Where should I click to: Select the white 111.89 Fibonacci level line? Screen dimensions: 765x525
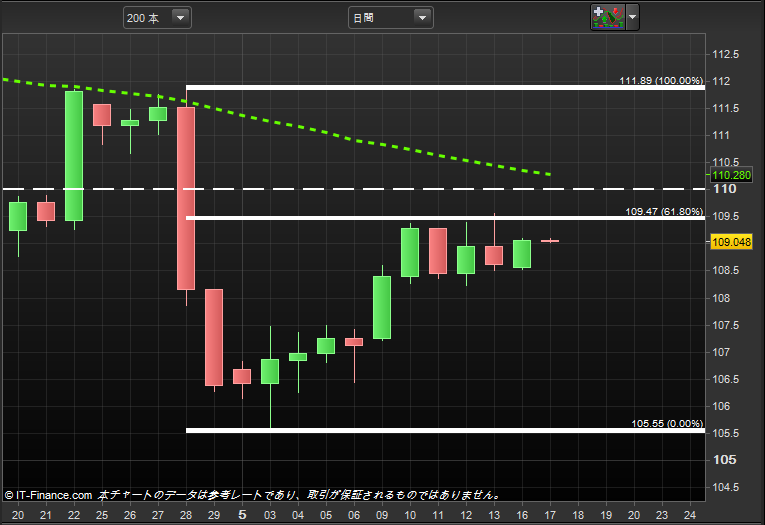click(445, 88)
